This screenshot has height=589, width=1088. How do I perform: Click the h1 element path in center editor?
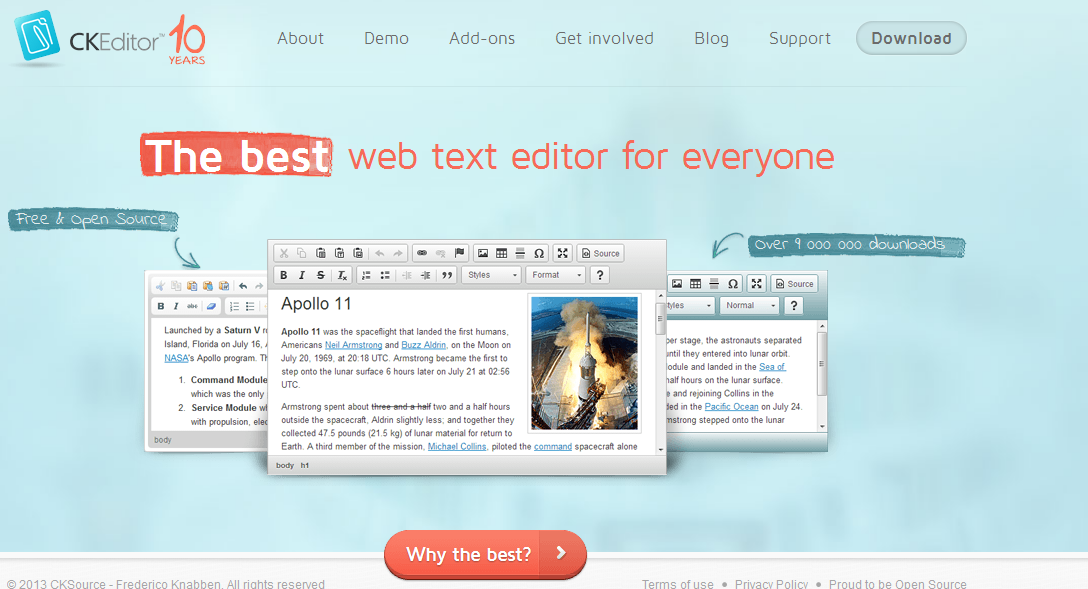[305, 466]
